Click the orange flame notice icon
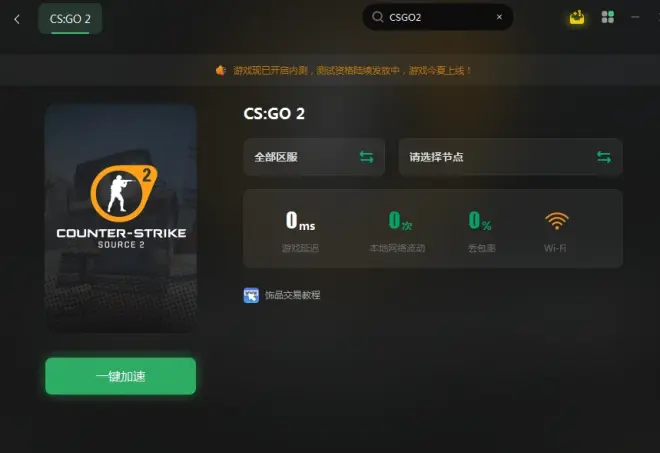This screenshot has height=453, width=660. pyautogui.click(x=221, y=70)
